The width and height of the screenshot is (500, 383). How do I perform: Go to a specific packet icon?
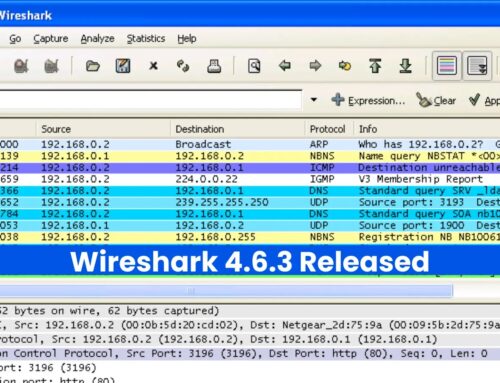point(345,66)
